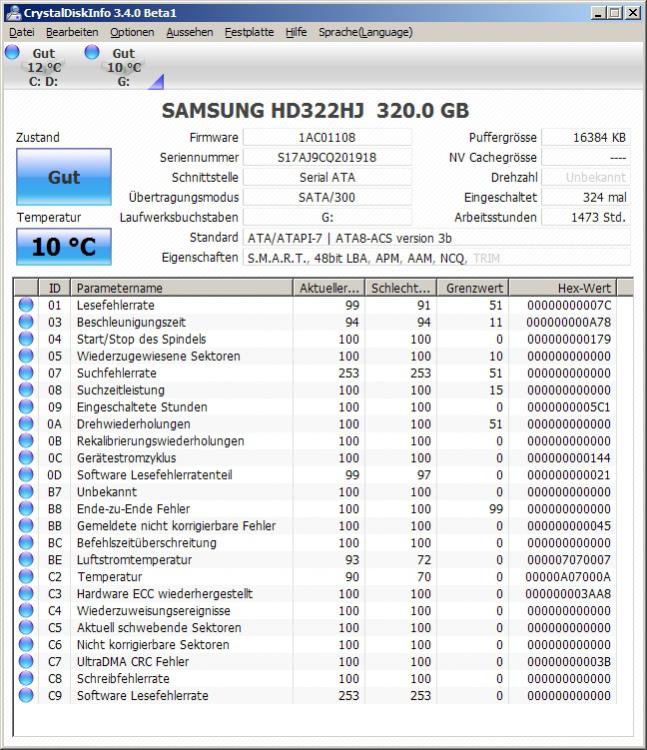
Task: Click status orb of C9 Software Lesefehlerrate row
Action: point(26,695)
